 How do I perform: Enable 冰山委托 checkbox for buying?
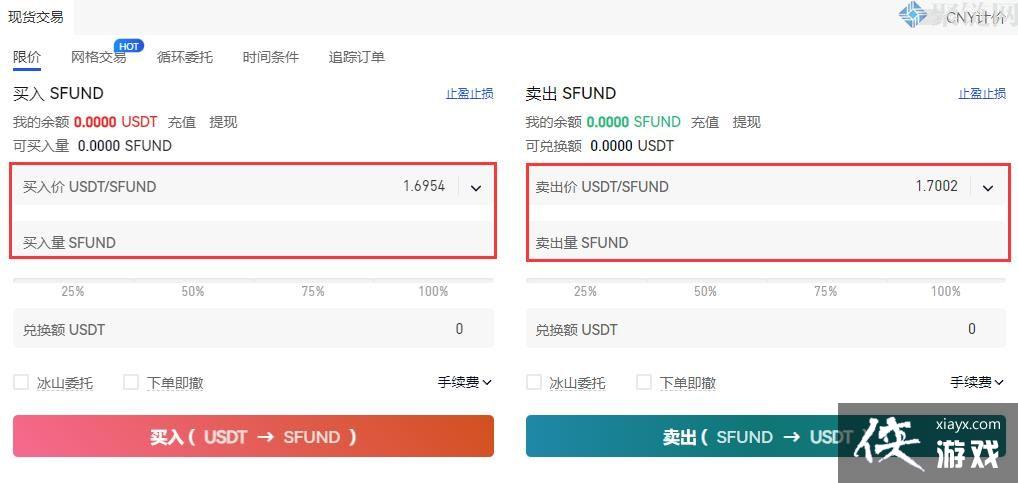click(21, 382)
